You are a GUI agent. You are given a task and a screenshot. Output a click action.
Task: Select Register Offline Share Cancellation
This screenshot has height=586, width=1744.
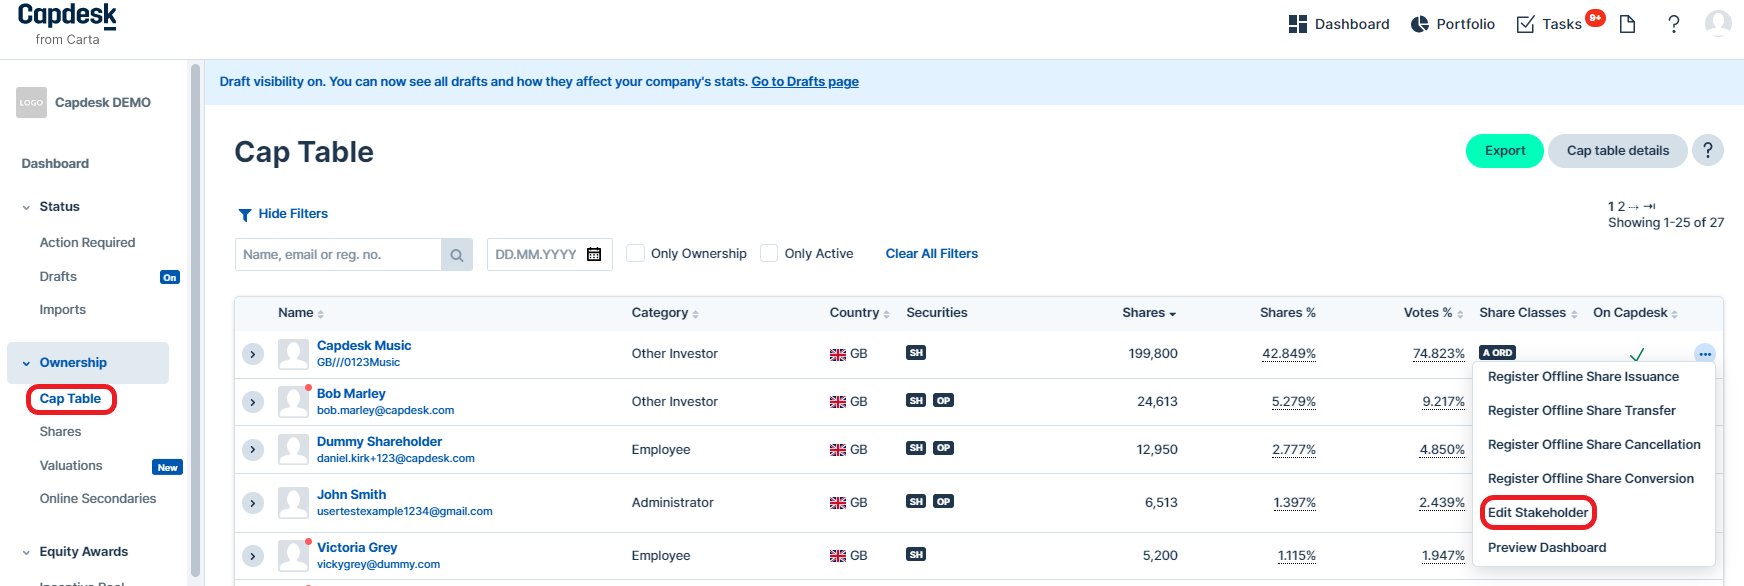[1594, 445]
